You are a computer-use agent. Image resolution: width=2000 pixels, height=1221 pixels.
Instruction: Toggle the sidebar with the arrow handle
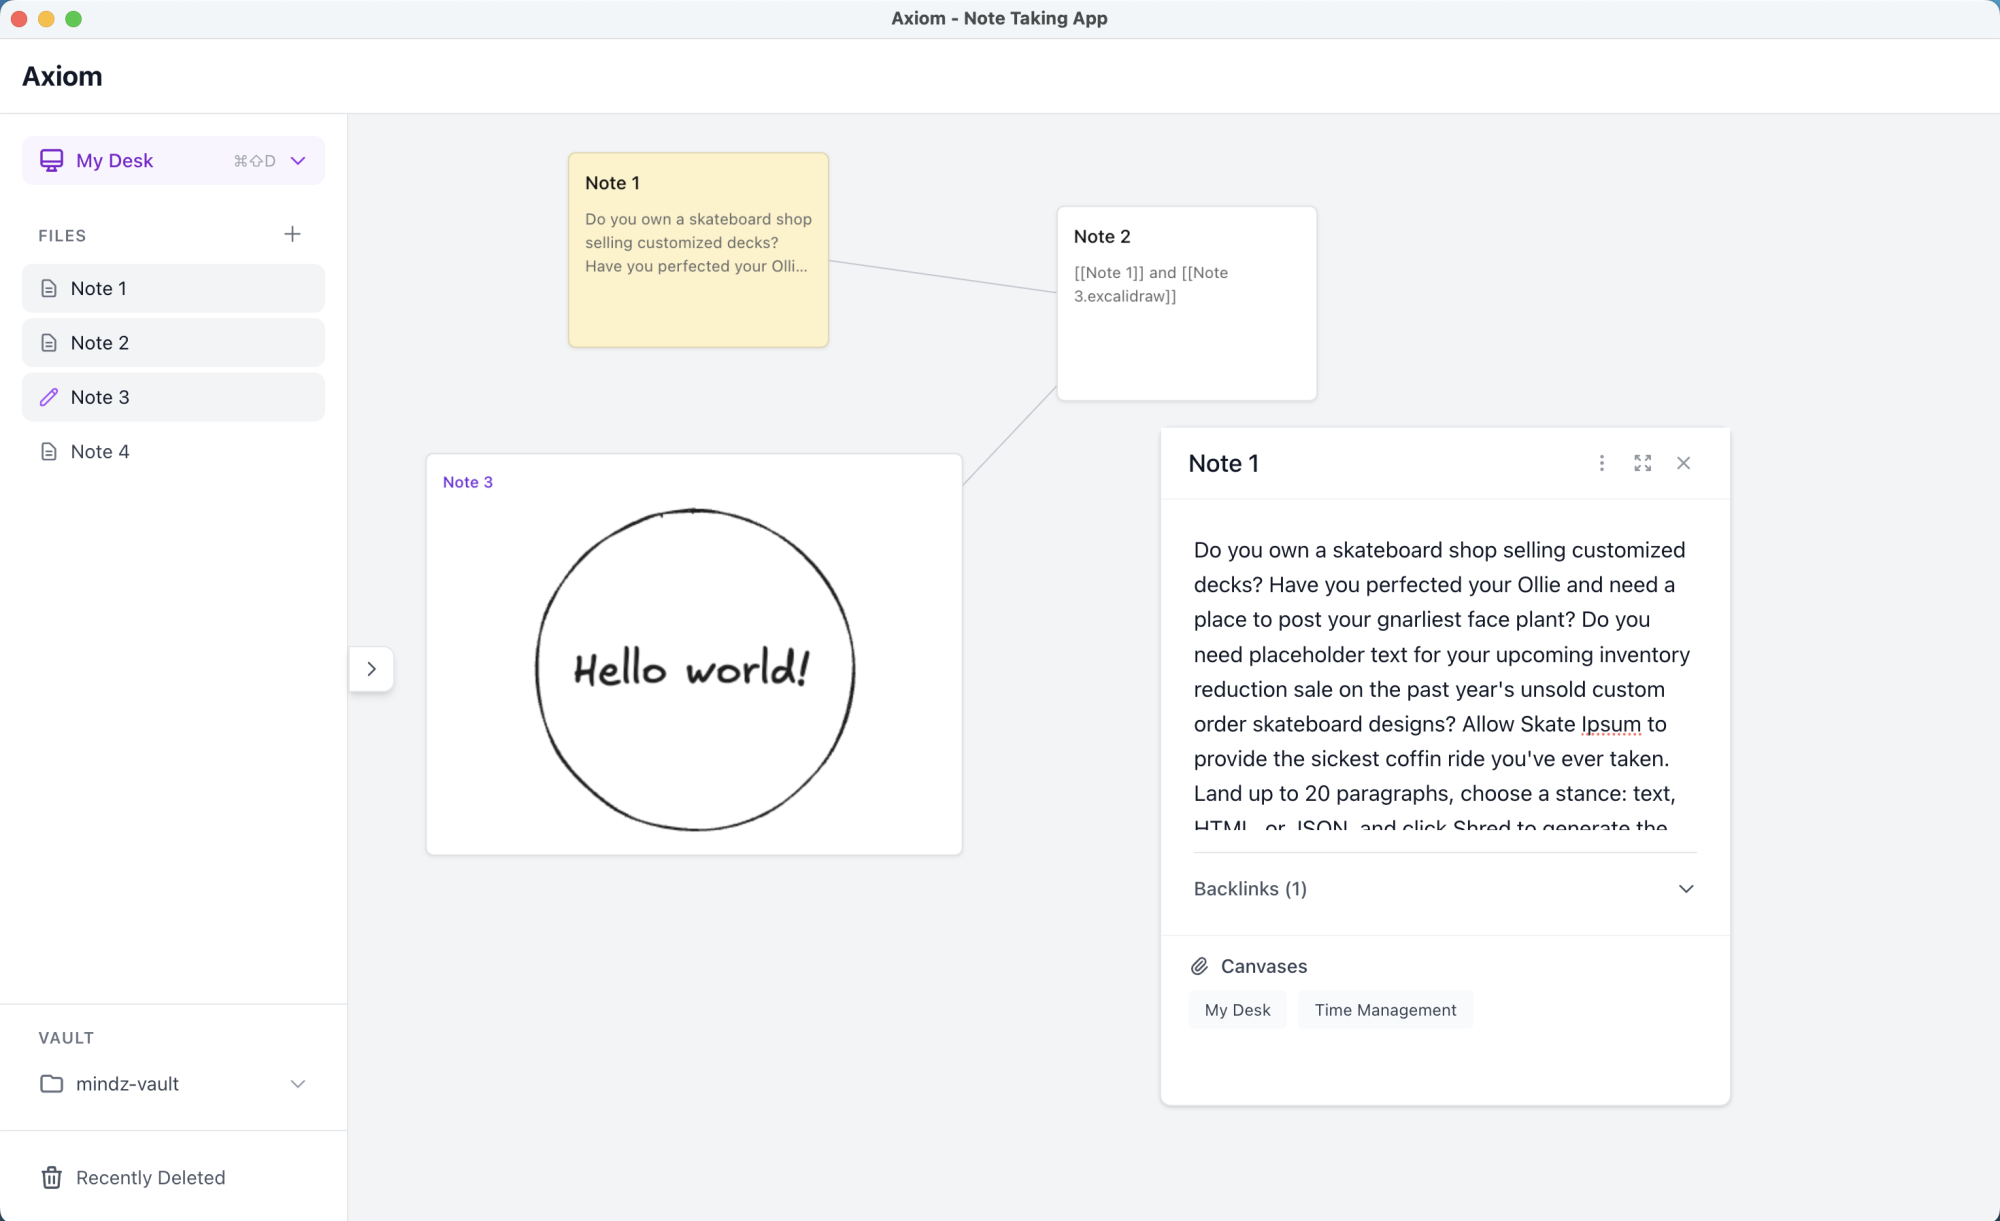371,669
